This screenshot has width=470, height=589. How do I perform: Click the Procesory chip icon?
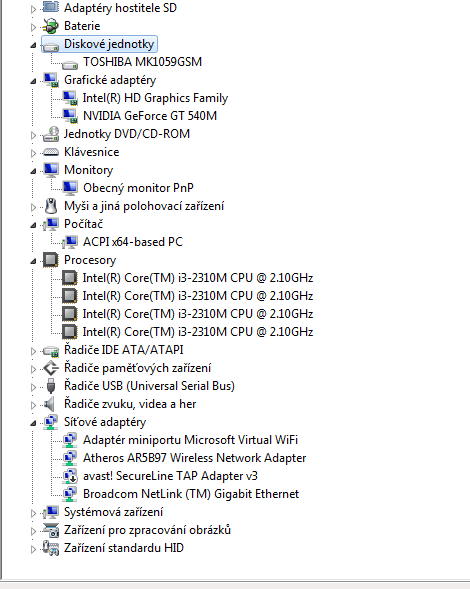[x=51, y=260]
